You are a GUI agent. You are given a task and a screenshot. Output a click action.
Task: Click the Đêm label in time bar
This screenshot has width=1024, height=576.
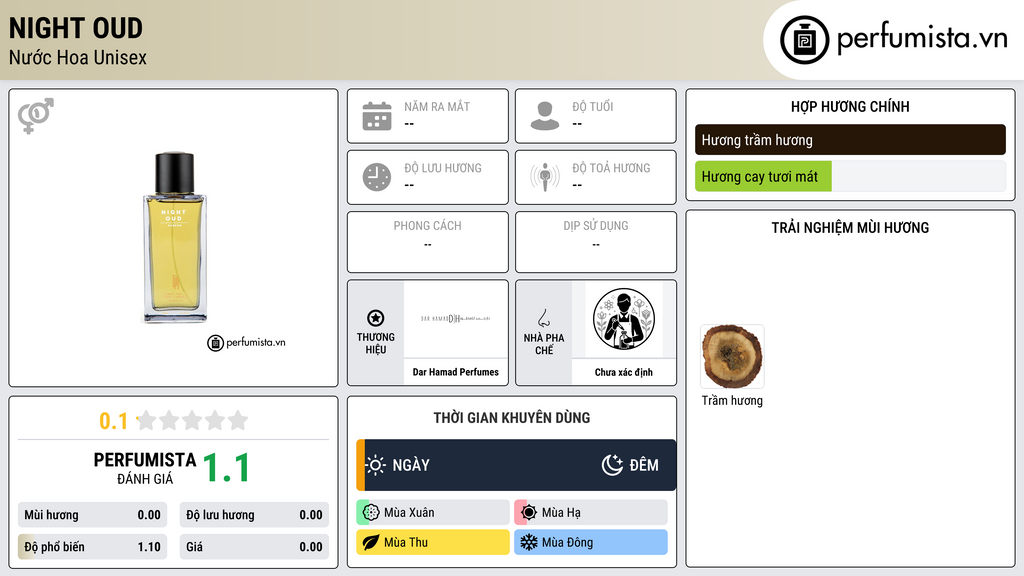click(644, 465)
